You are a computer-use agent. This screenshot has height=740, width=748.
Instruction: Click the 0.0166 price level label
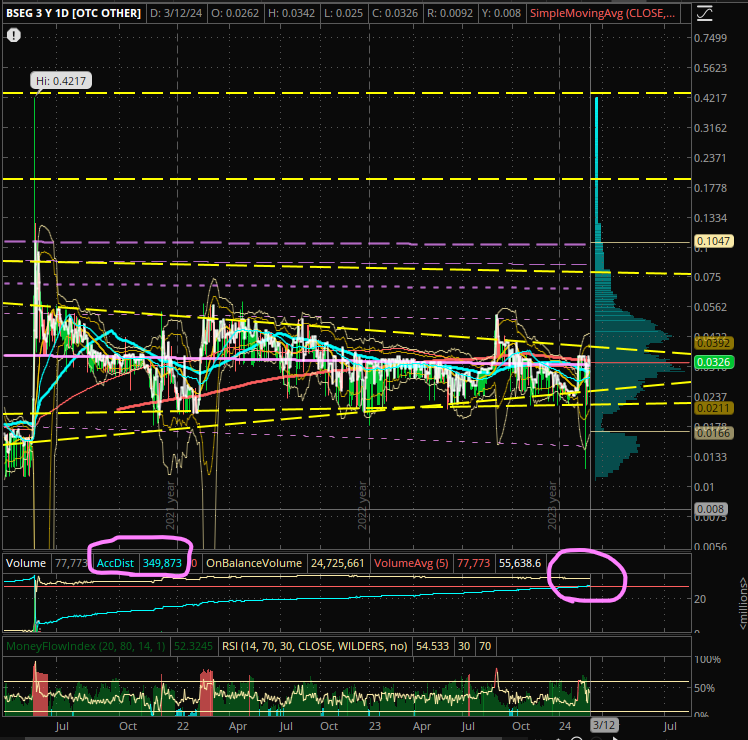click(x=713, y=433)
